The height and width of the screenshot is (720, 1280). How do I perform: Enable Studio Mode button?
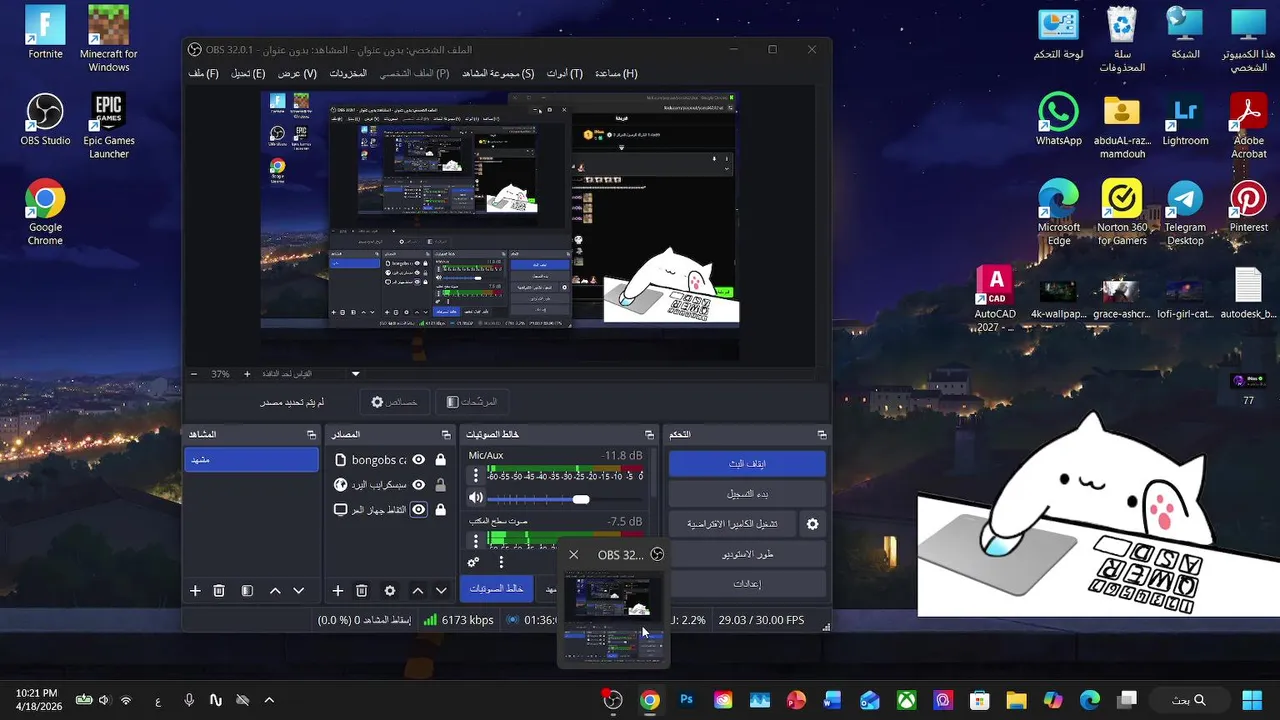tap(747, 554)
